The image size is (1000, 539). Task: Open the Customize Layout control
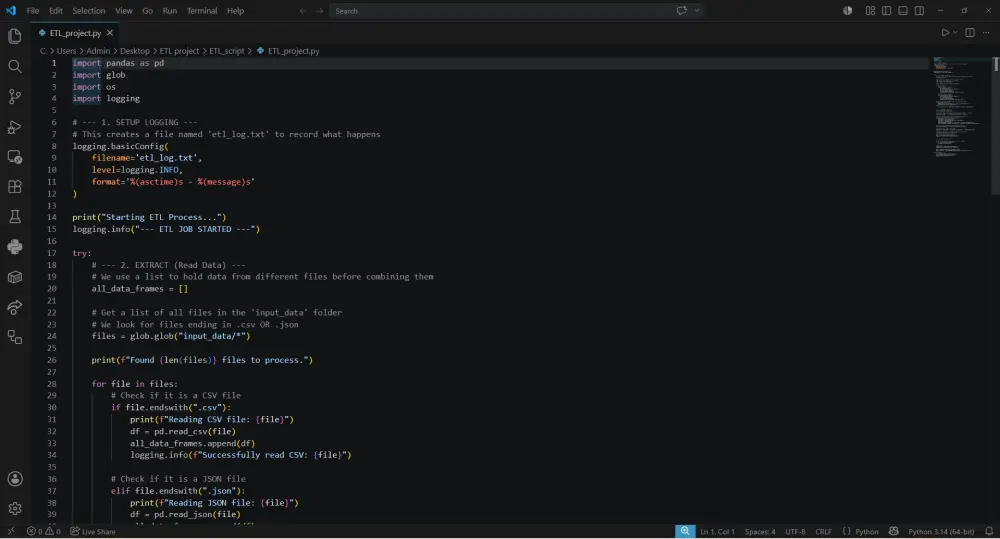(870, 11)
